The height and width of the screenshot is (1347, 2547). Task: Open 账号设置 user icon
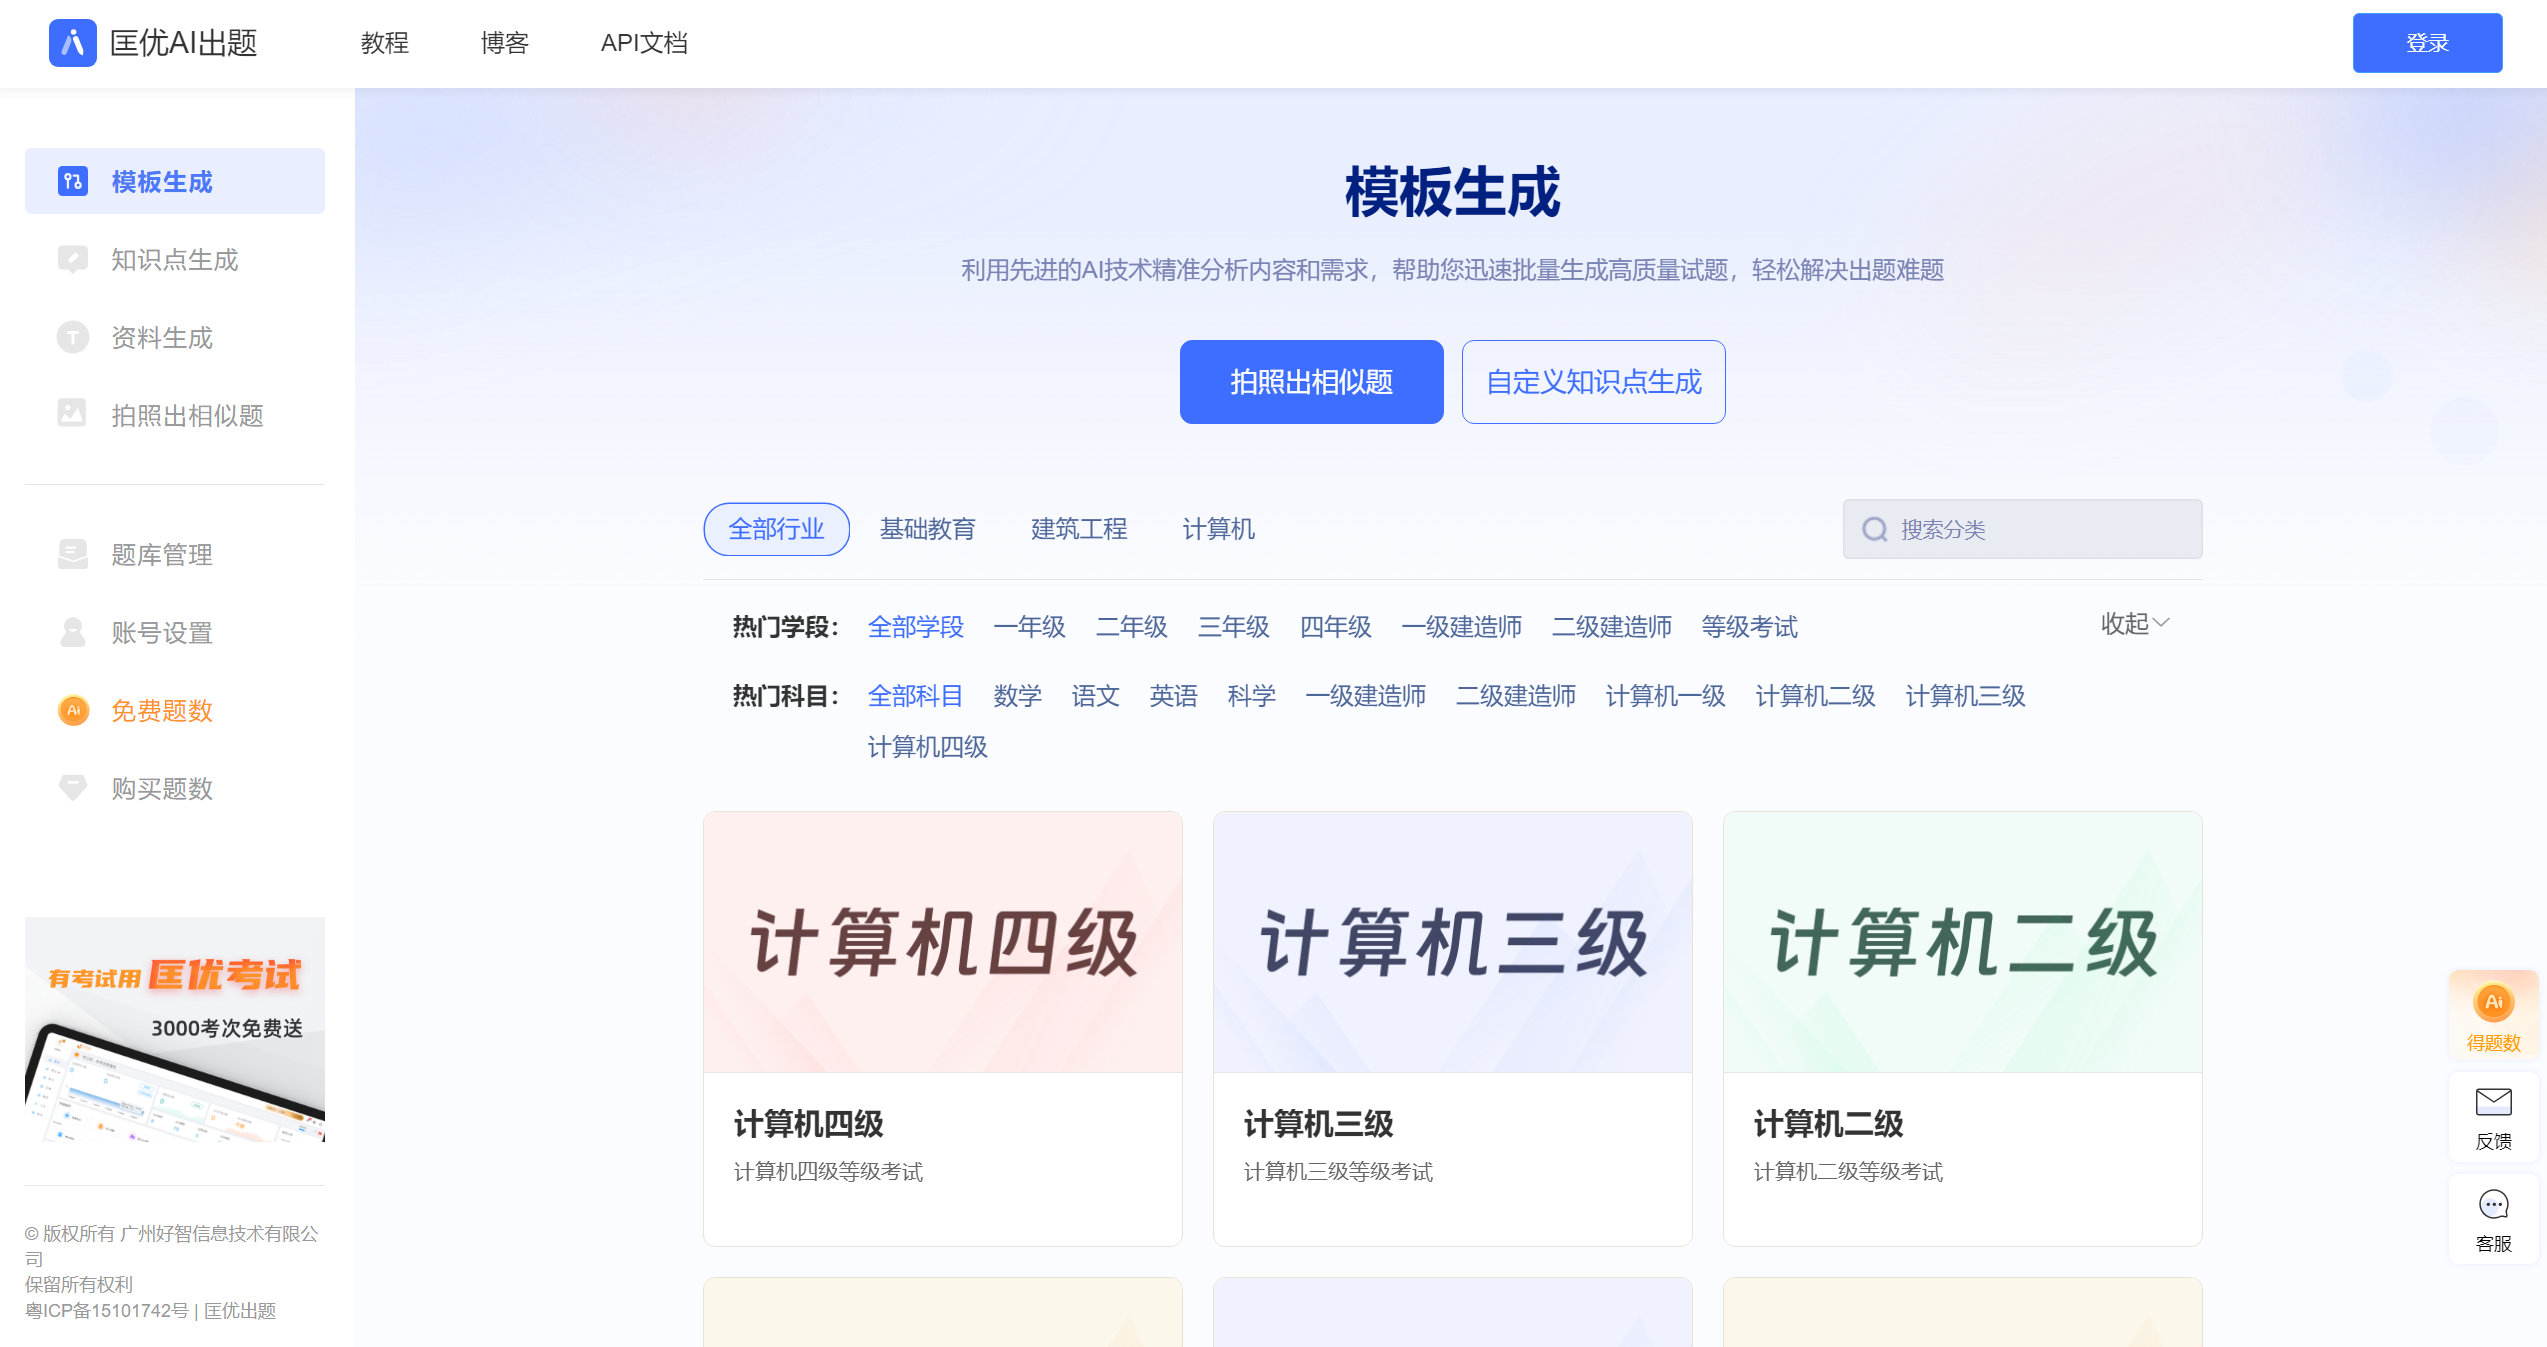coord(72,632)
